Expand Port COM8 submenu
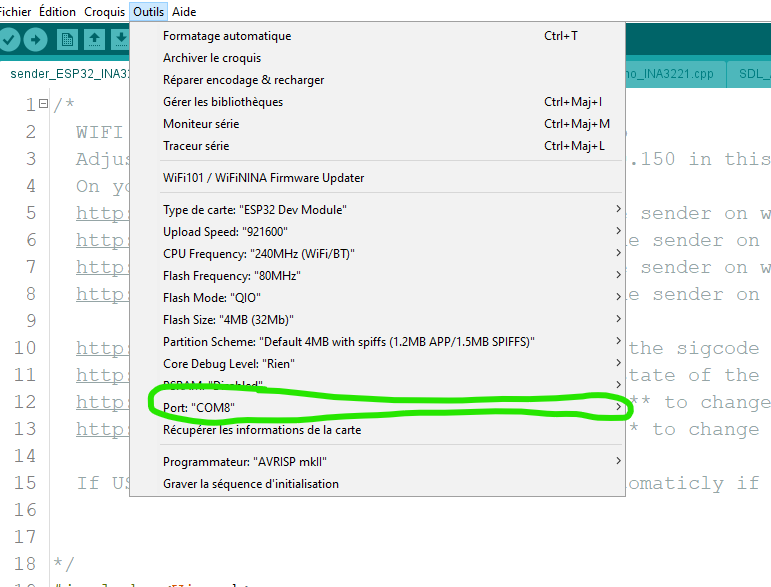This screenshot has width=771, height=587. click(x=377, y=408)
